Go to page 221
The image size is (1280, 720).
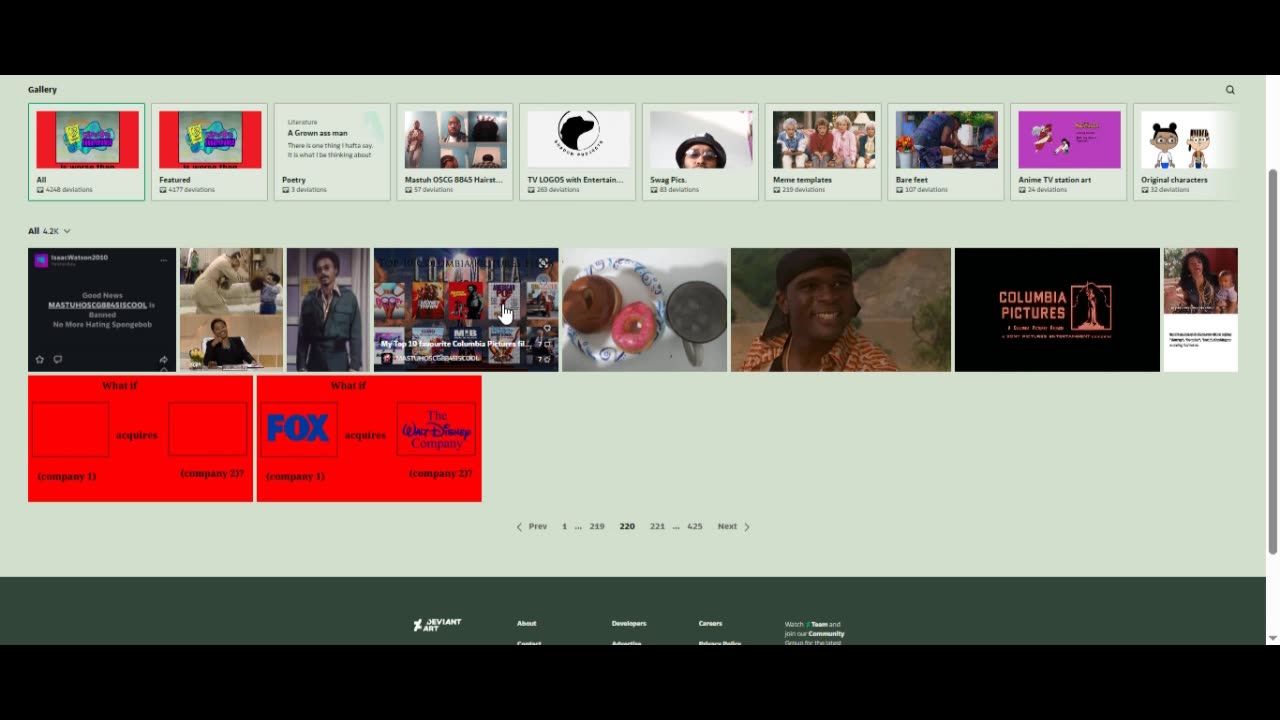pyautogui.click(x=657, y=526)
